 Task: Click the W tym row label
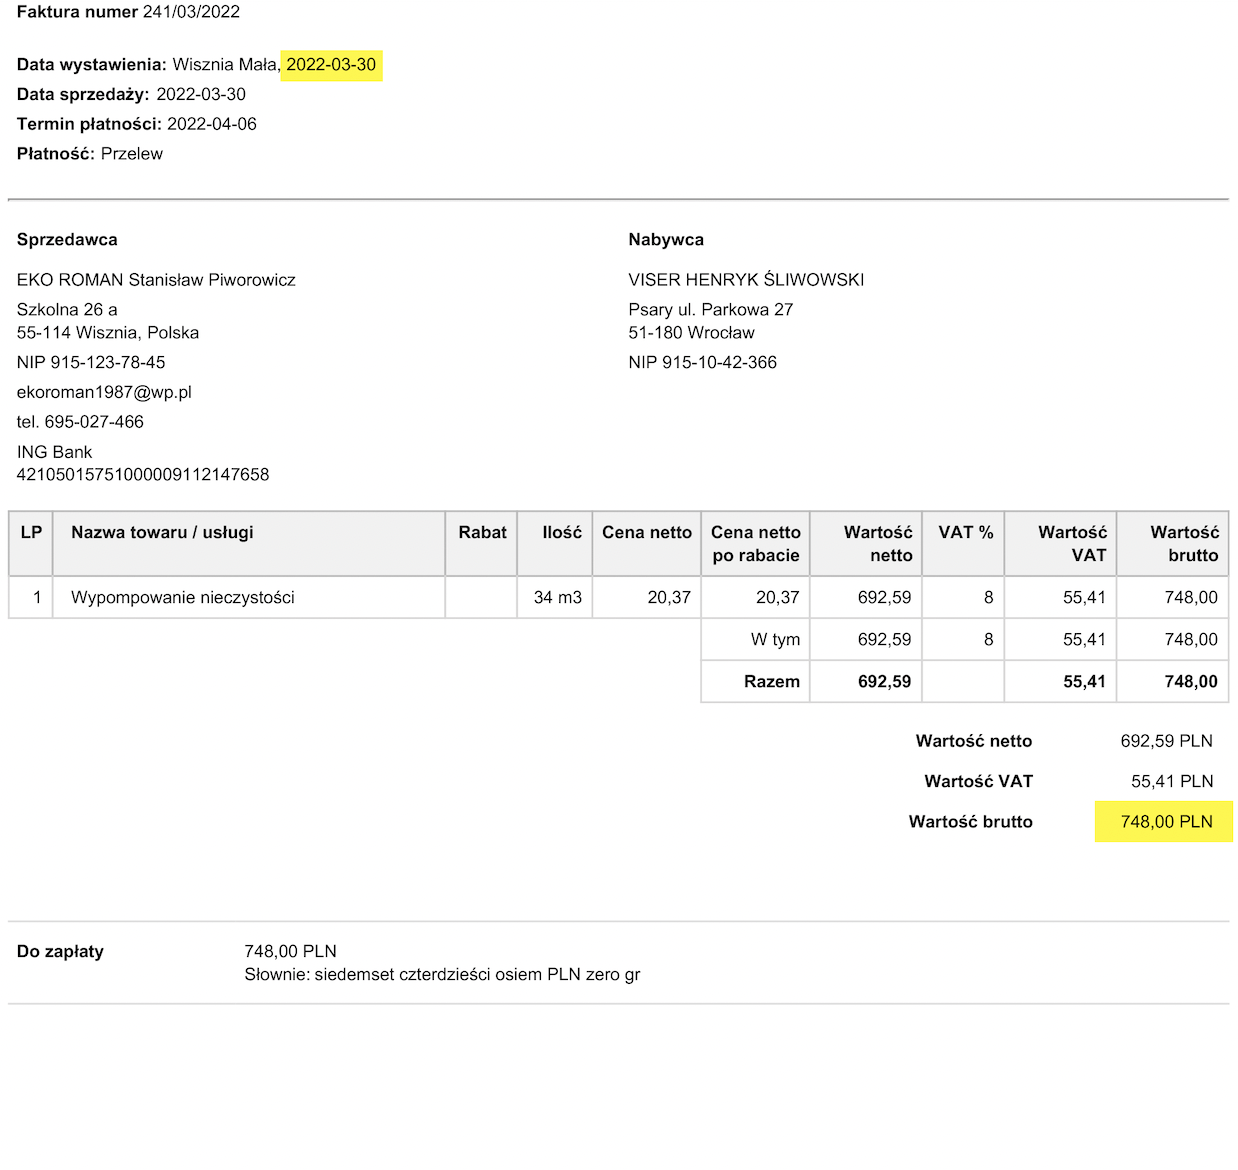point(776,640)
